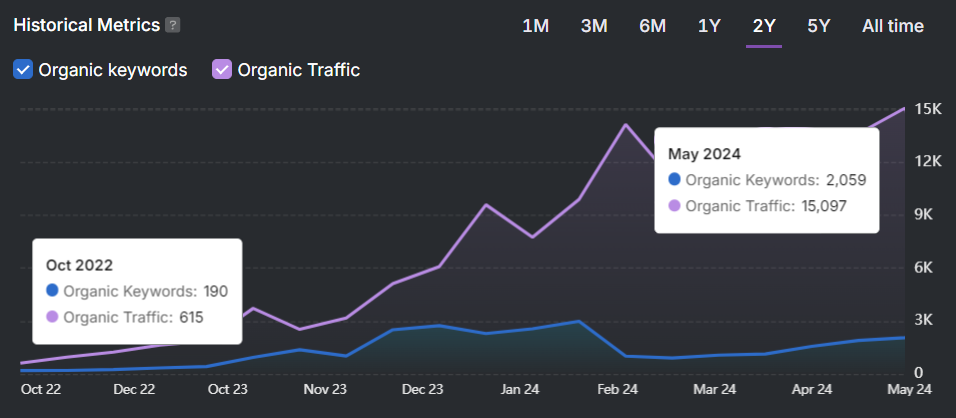The image size is (956, 418).
Task: Uncheck the Organic keywords checkbox
Action: [x=23, y=70]
